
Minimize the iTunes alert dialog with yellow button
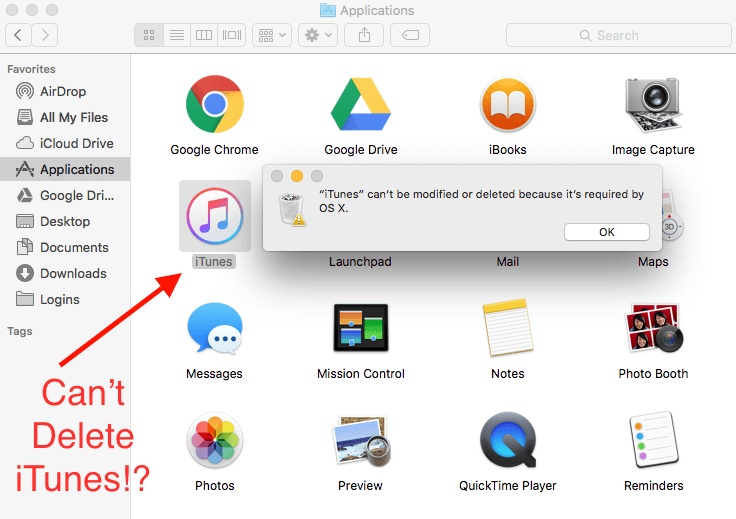click(x=297, y=176)
